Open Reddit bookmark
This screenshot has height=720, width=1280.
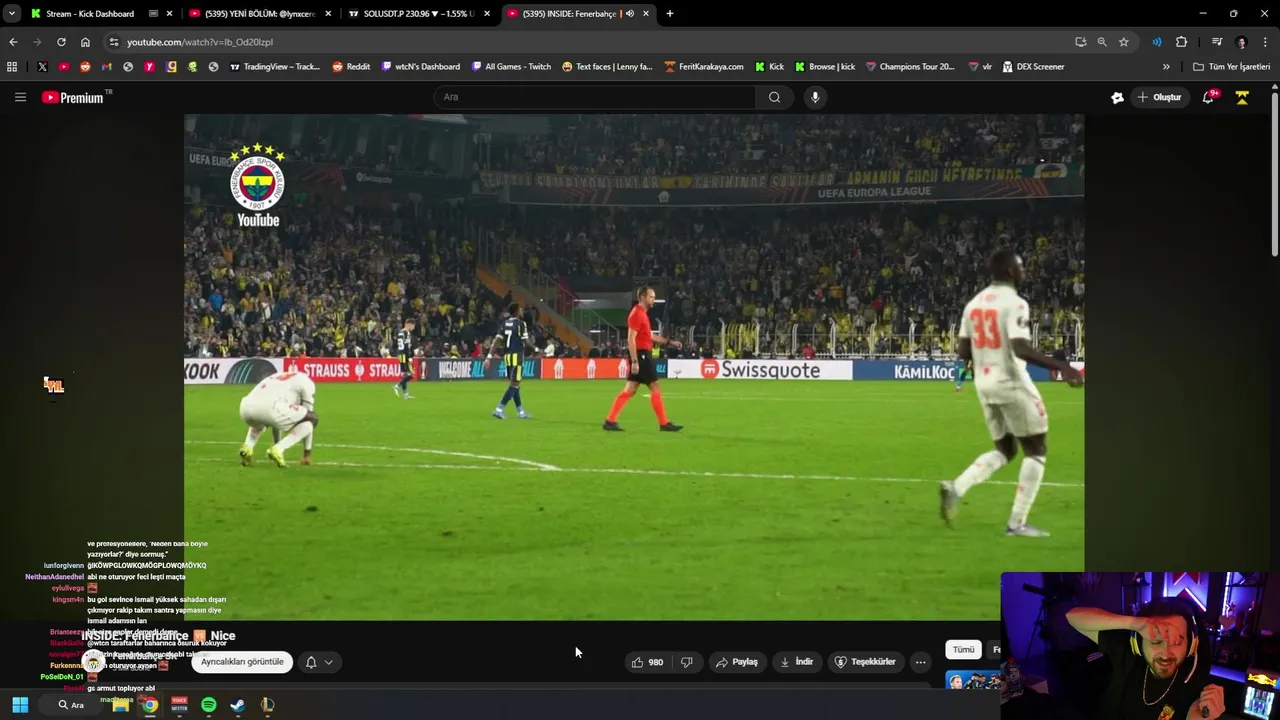pyautogui.click(x=351, y=67)
